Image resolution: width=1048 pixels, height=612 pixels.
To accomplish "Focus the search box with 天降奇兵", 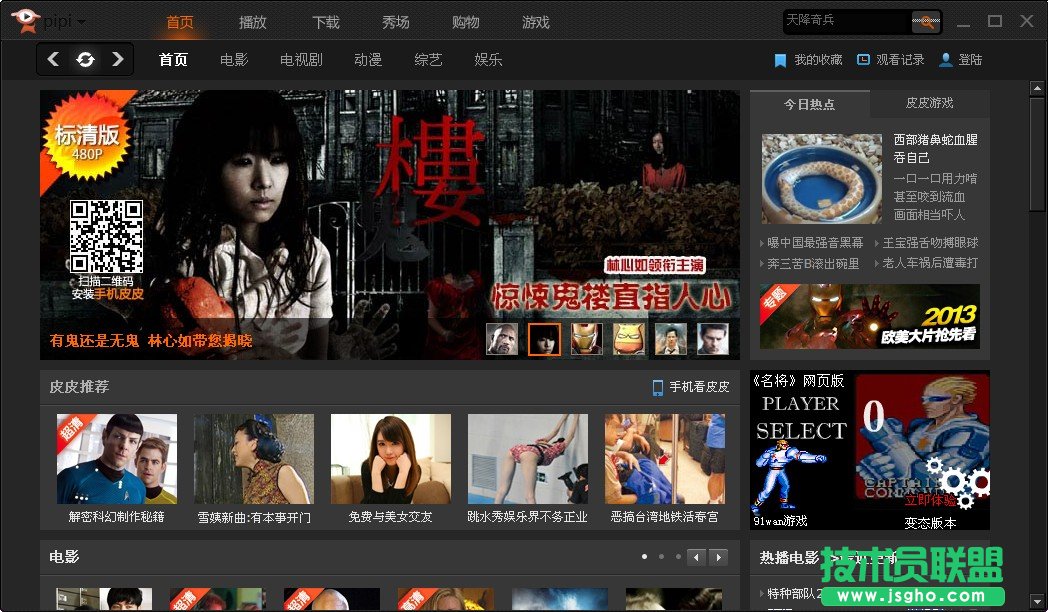I will pos(847,21).
